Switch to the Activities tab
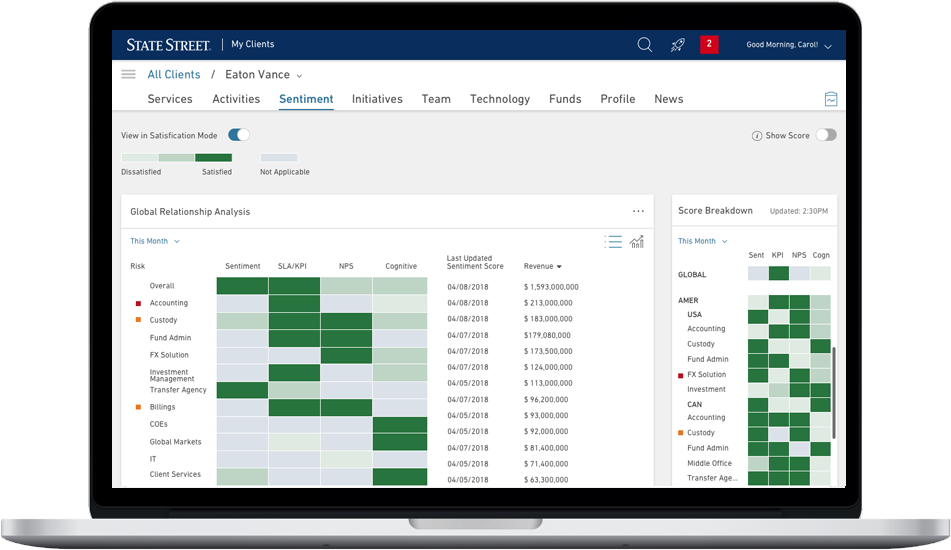The width and height of the screenshot is (951, 550). click(x=236, y=99)
